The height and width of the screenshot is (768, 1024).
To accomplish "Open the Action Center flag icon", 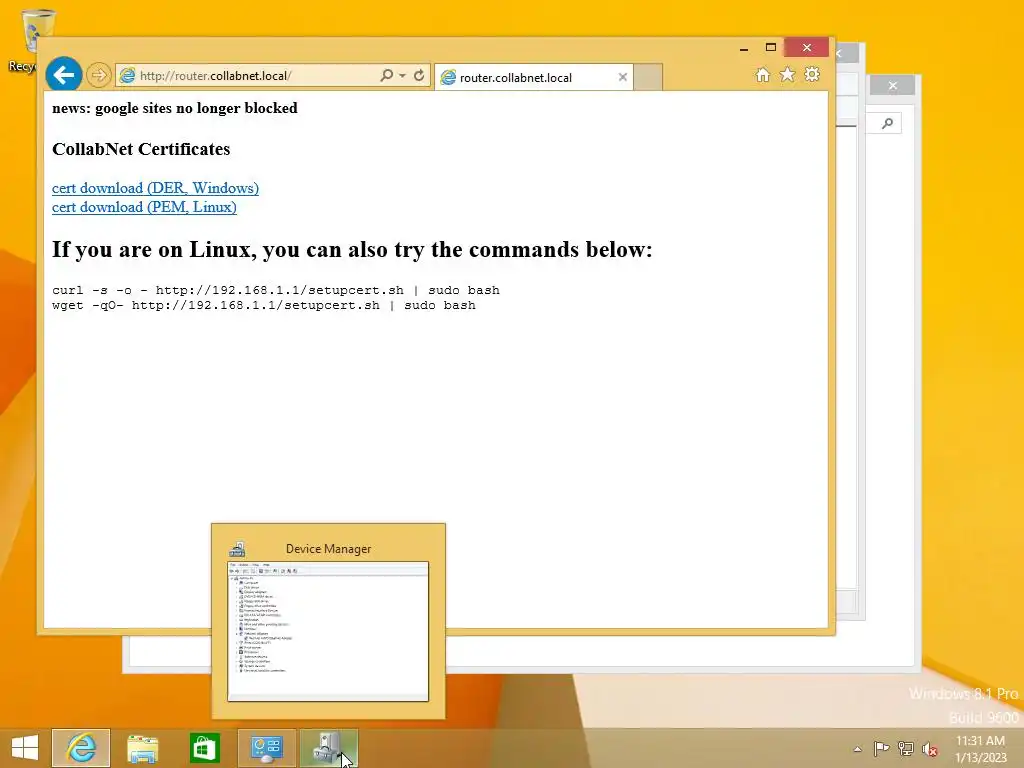I will [x=881, y=748].
